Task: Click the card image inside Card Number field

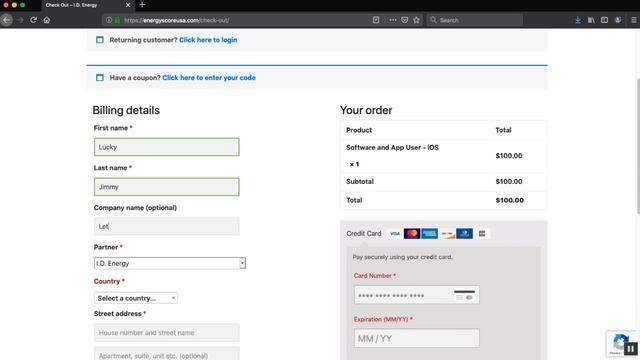Action: (x=464, y=295)
